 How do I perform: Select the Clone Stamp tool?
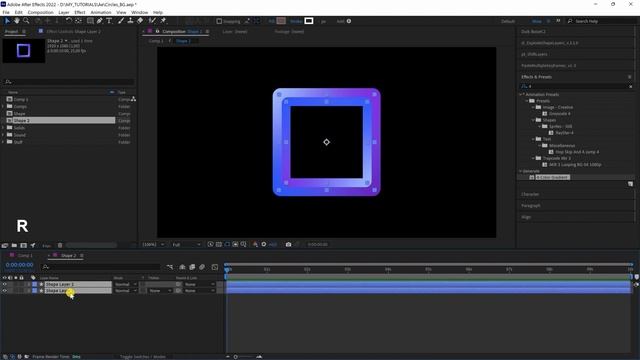(130, 21)
